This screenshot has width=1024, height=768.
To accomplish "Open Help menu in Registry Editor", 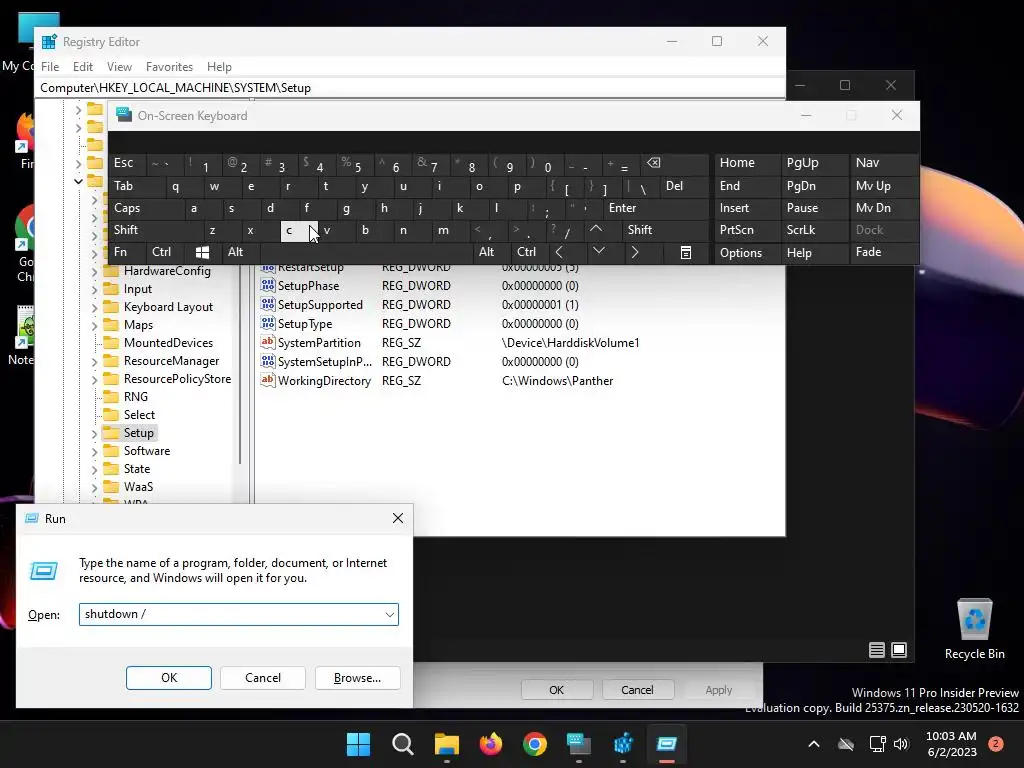I will coord(219,67).
